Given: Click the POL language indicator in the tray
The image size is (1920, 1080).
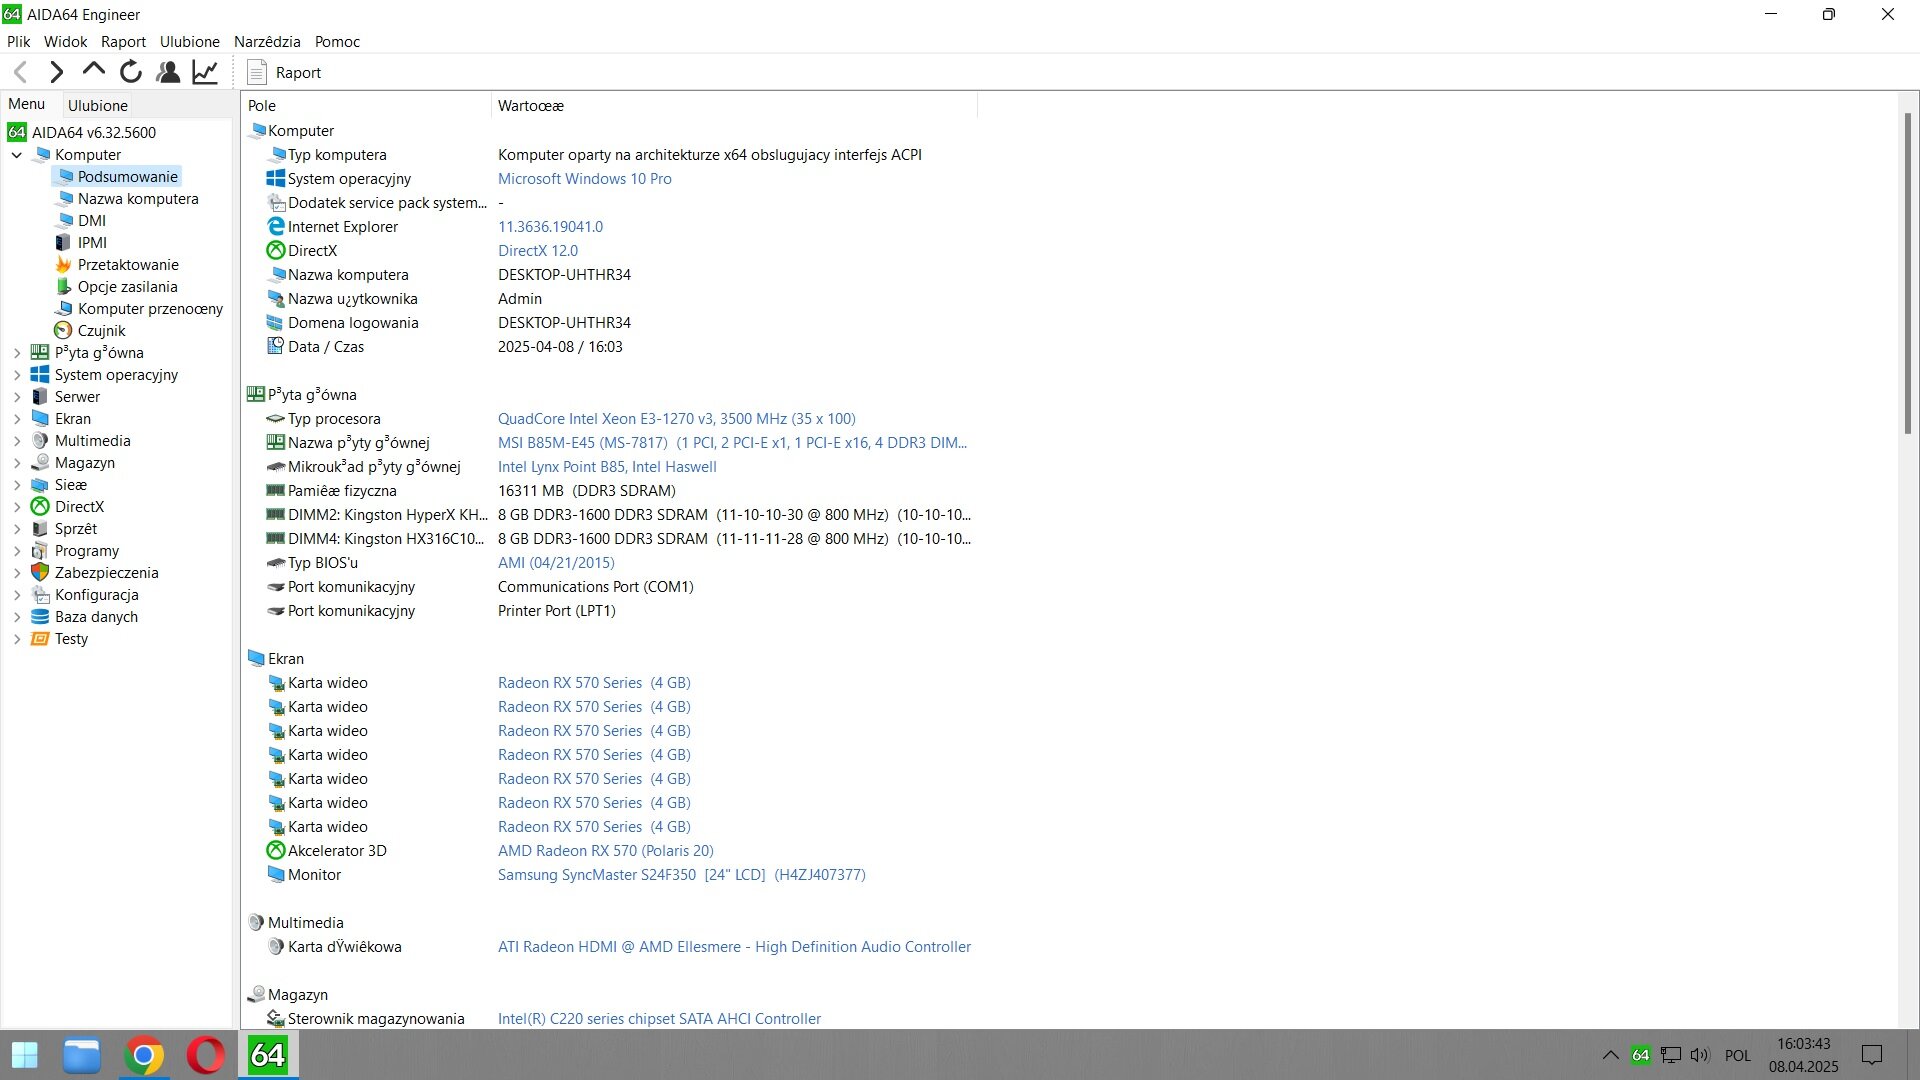Looking at the screenshot, I should coord(1738,1055).
